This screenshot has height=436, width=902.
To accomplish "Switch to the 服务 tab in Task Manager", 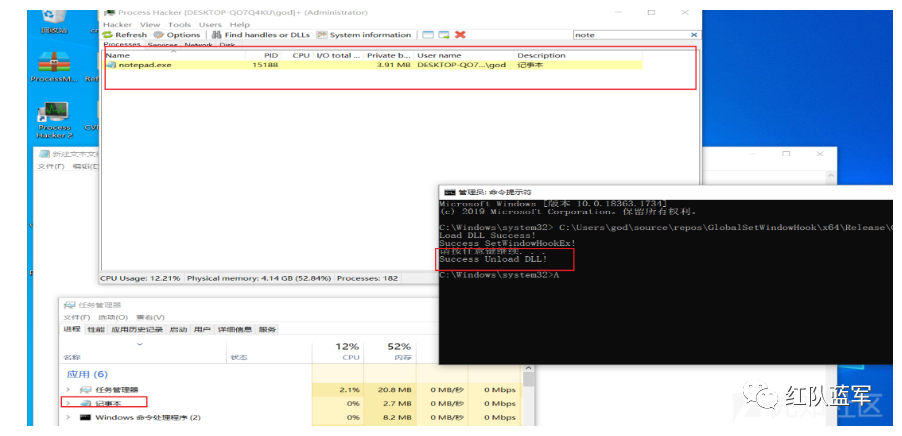I will (267, 330).
